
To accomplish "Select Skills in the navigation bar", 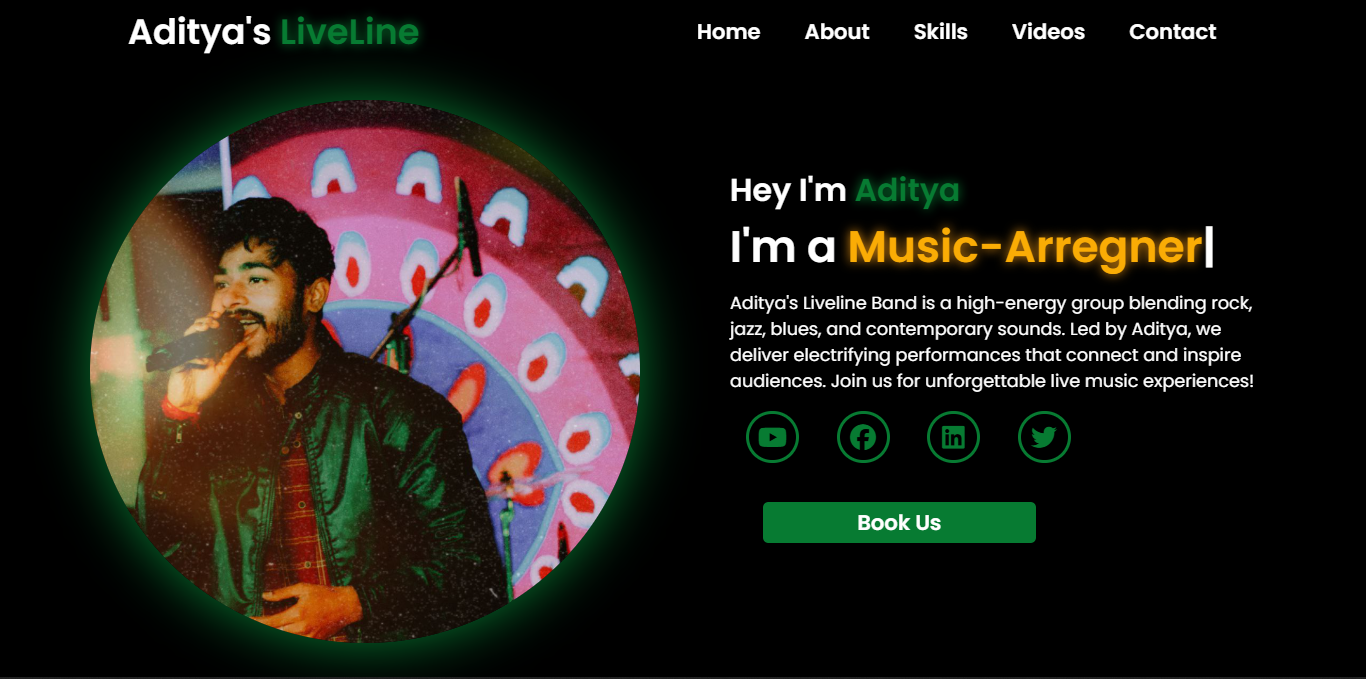I will 940,32.
